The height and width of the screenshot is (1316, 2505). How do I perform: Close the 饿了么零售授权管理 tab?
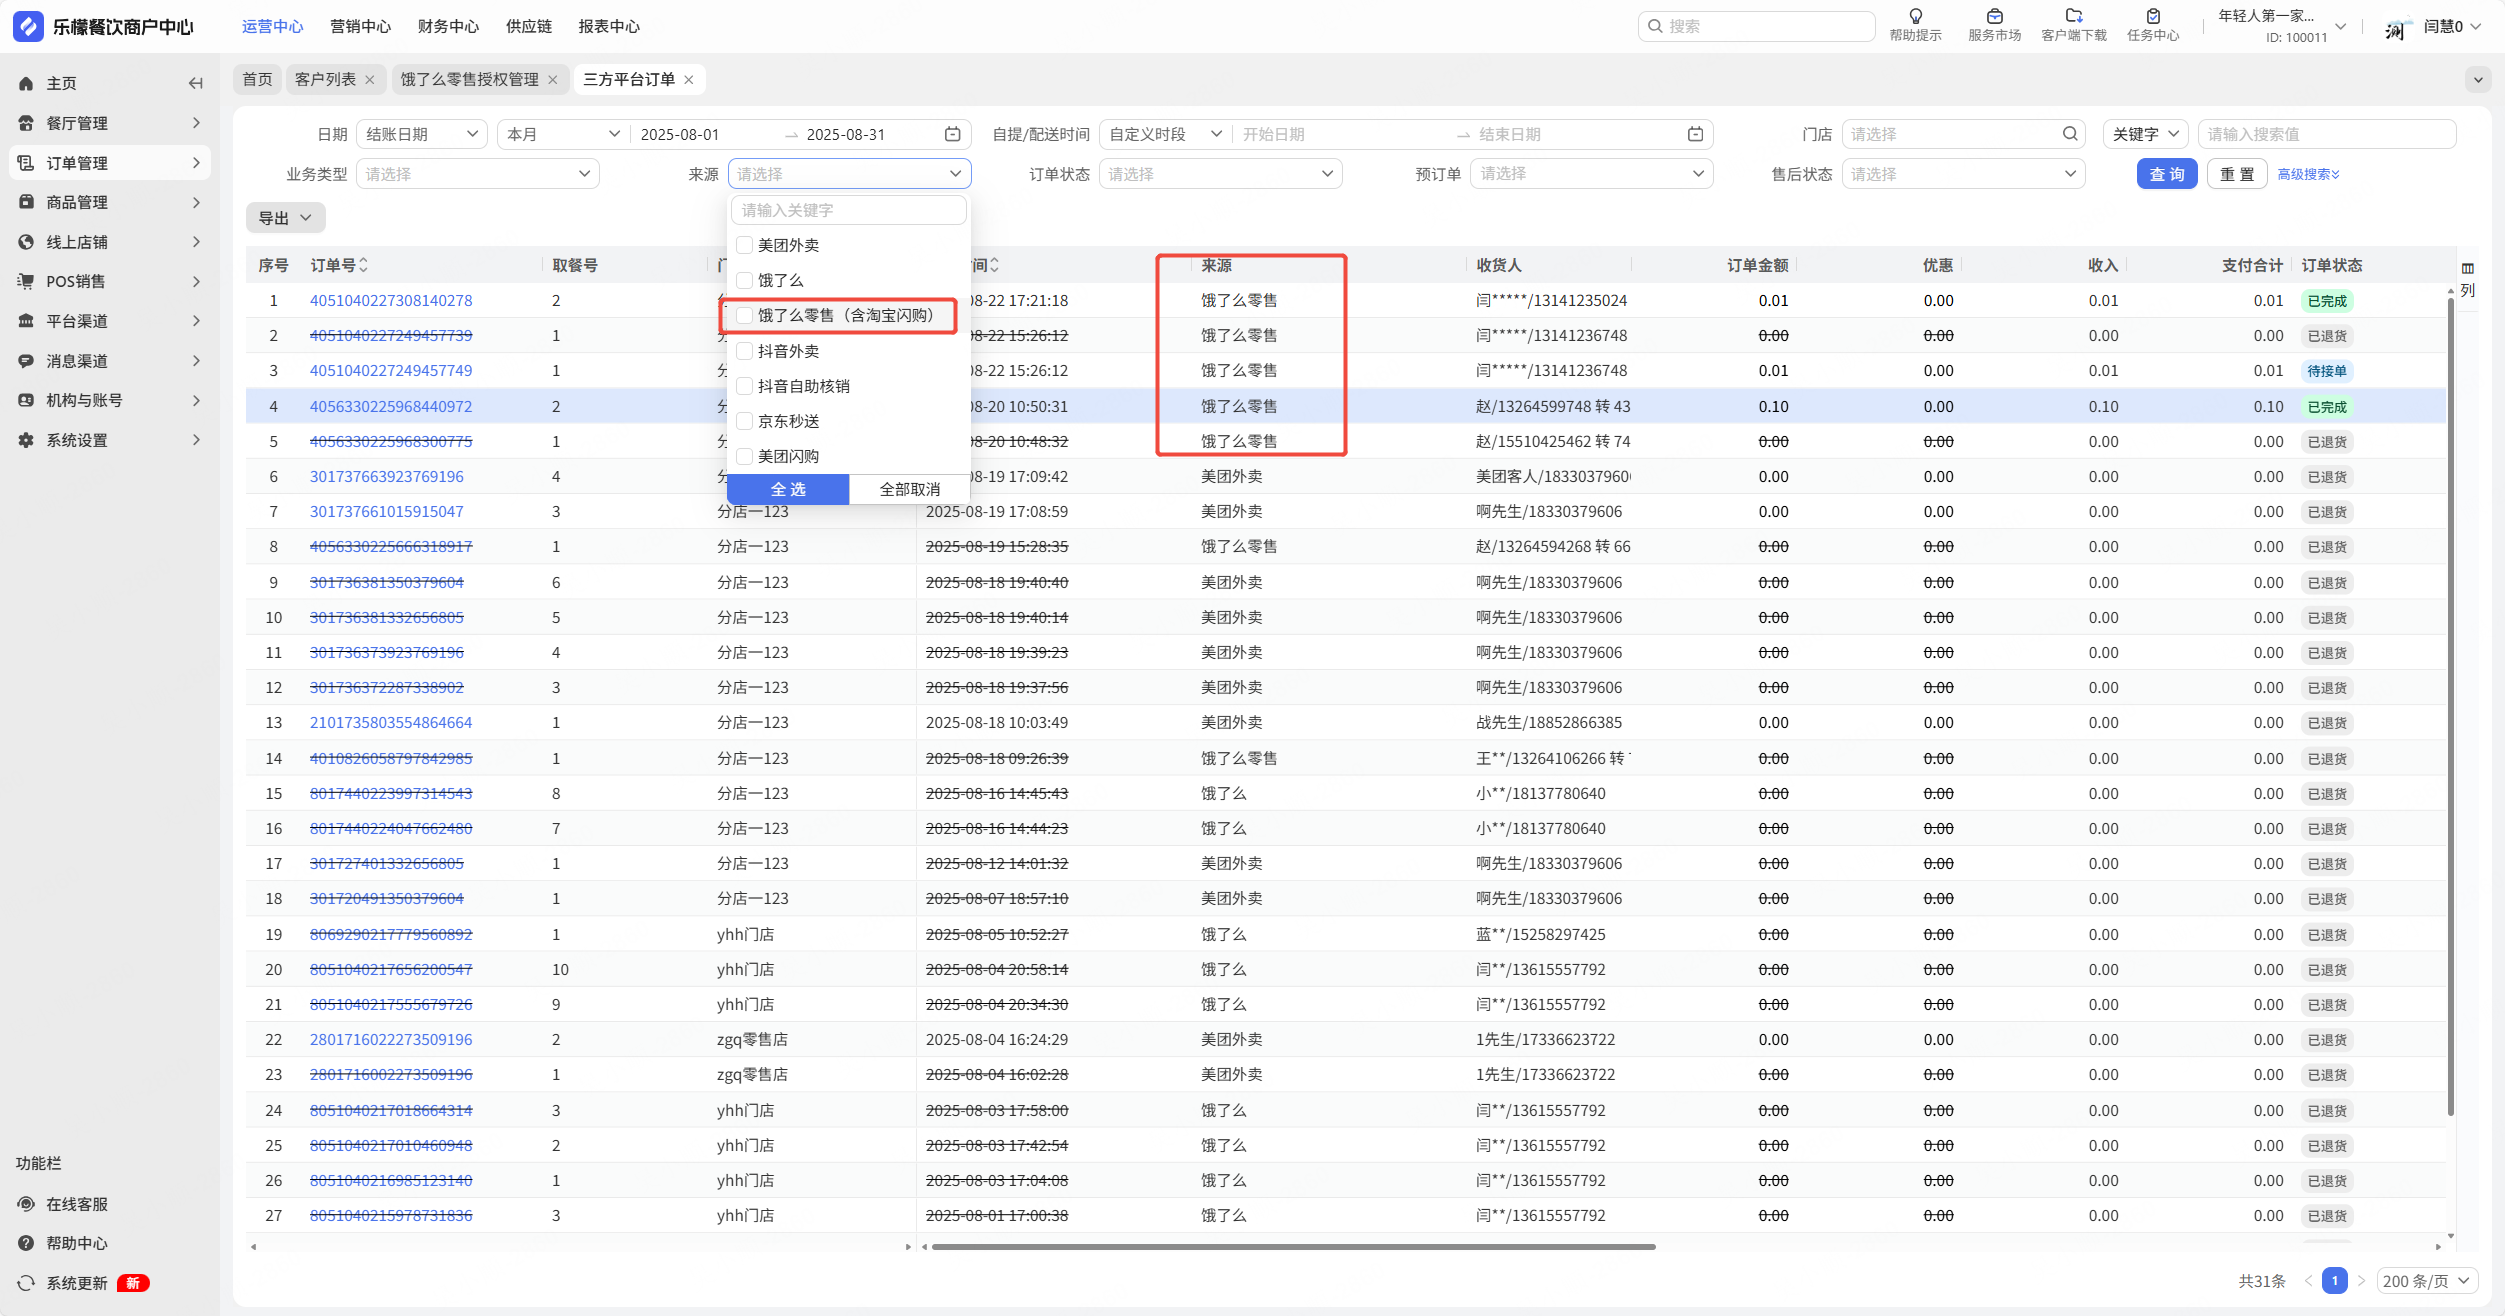point(553,80)
